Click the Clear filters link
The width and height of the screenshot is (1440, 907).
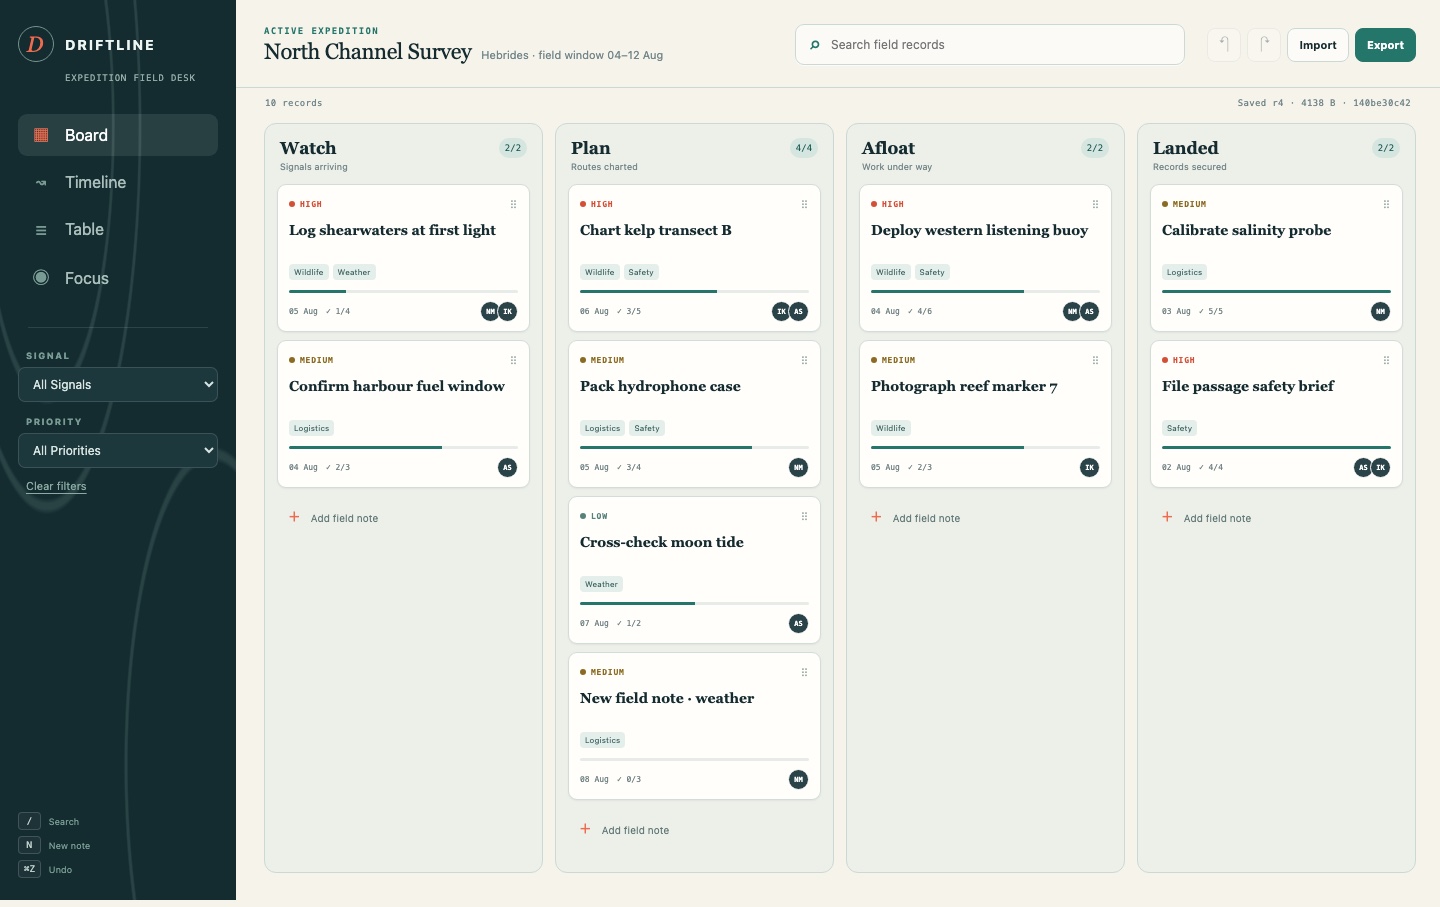click(56, 486)
